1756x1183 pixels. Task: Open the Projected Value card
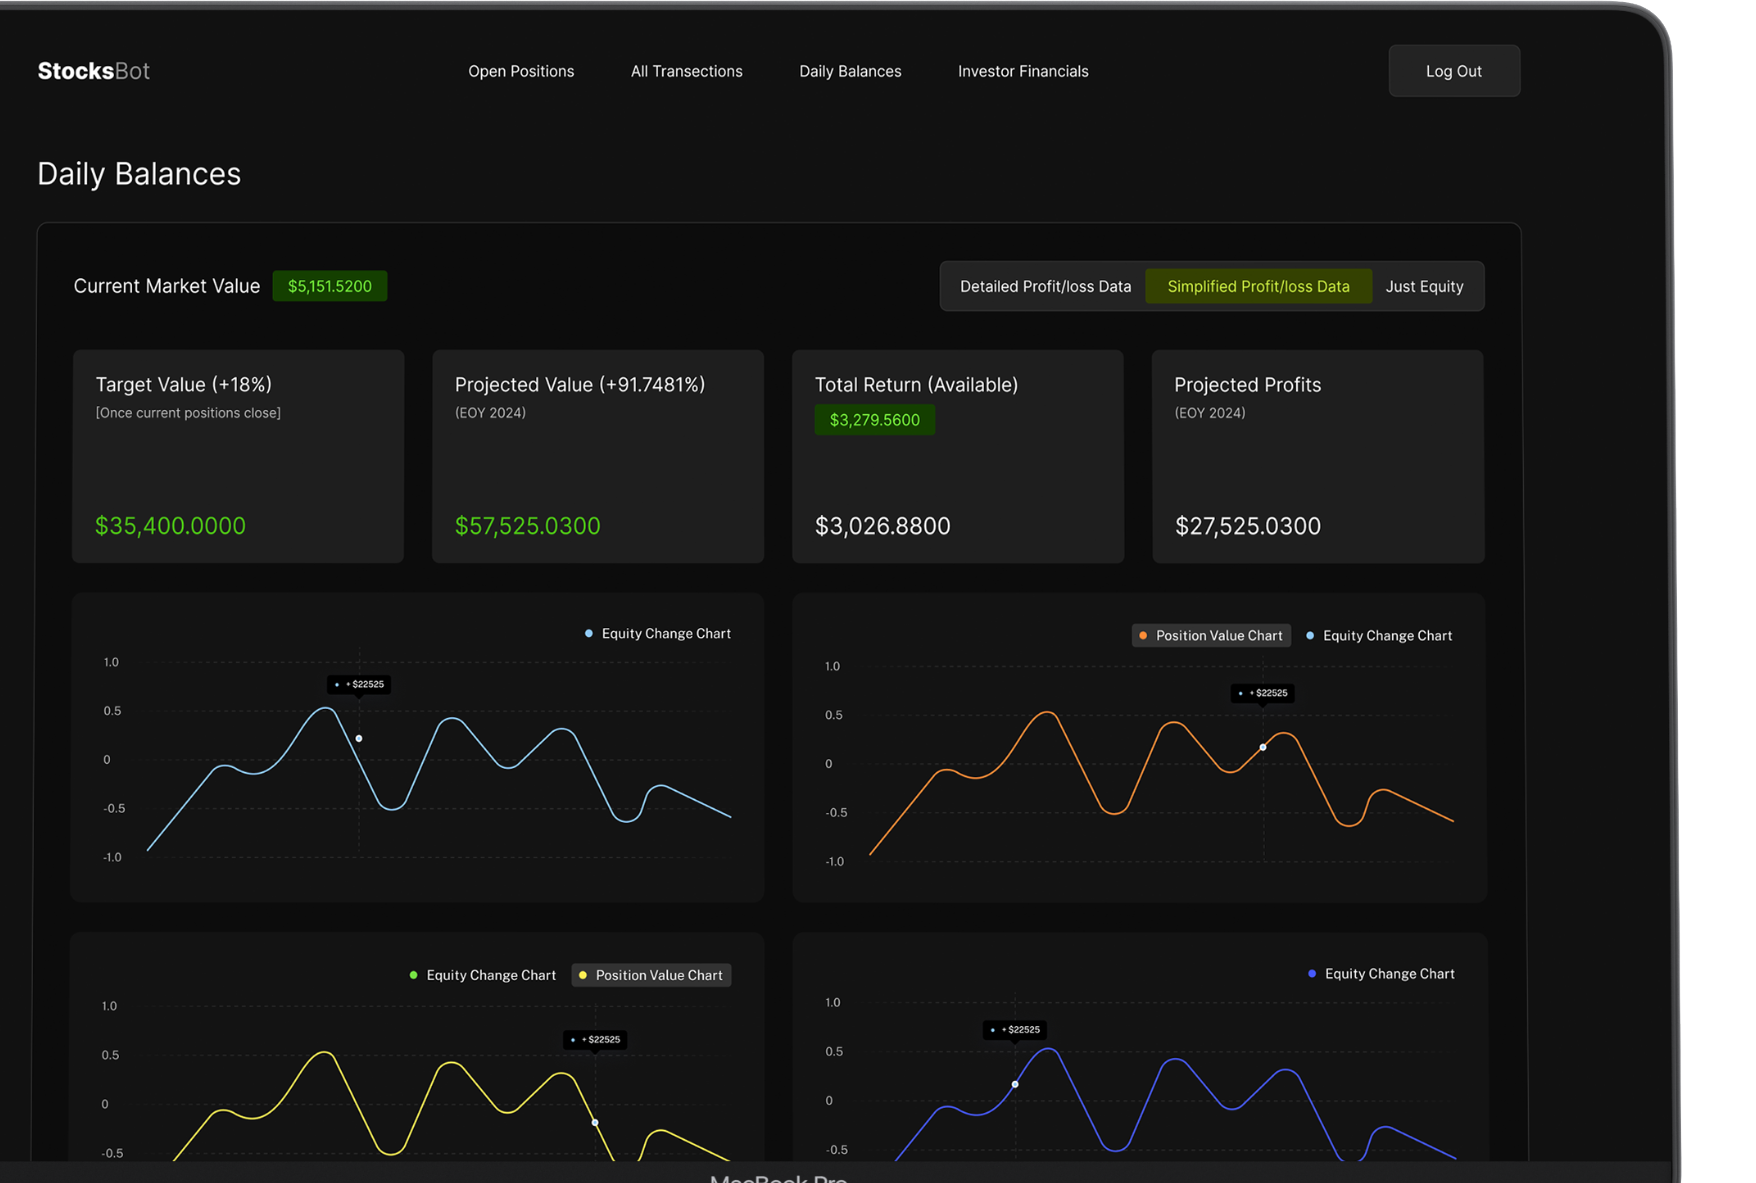pos(598,456)
